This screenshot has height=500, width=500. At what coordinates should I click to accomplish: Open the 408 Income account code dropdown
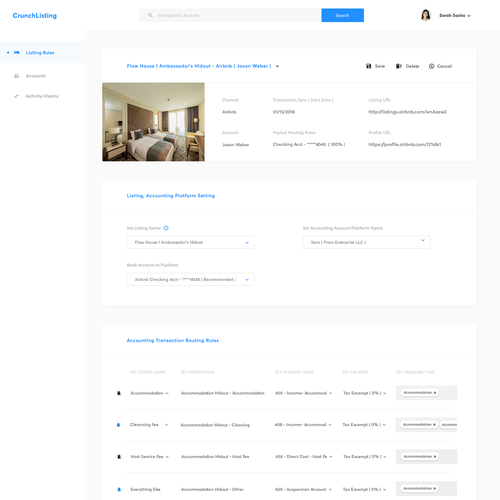tap(303, 425)
